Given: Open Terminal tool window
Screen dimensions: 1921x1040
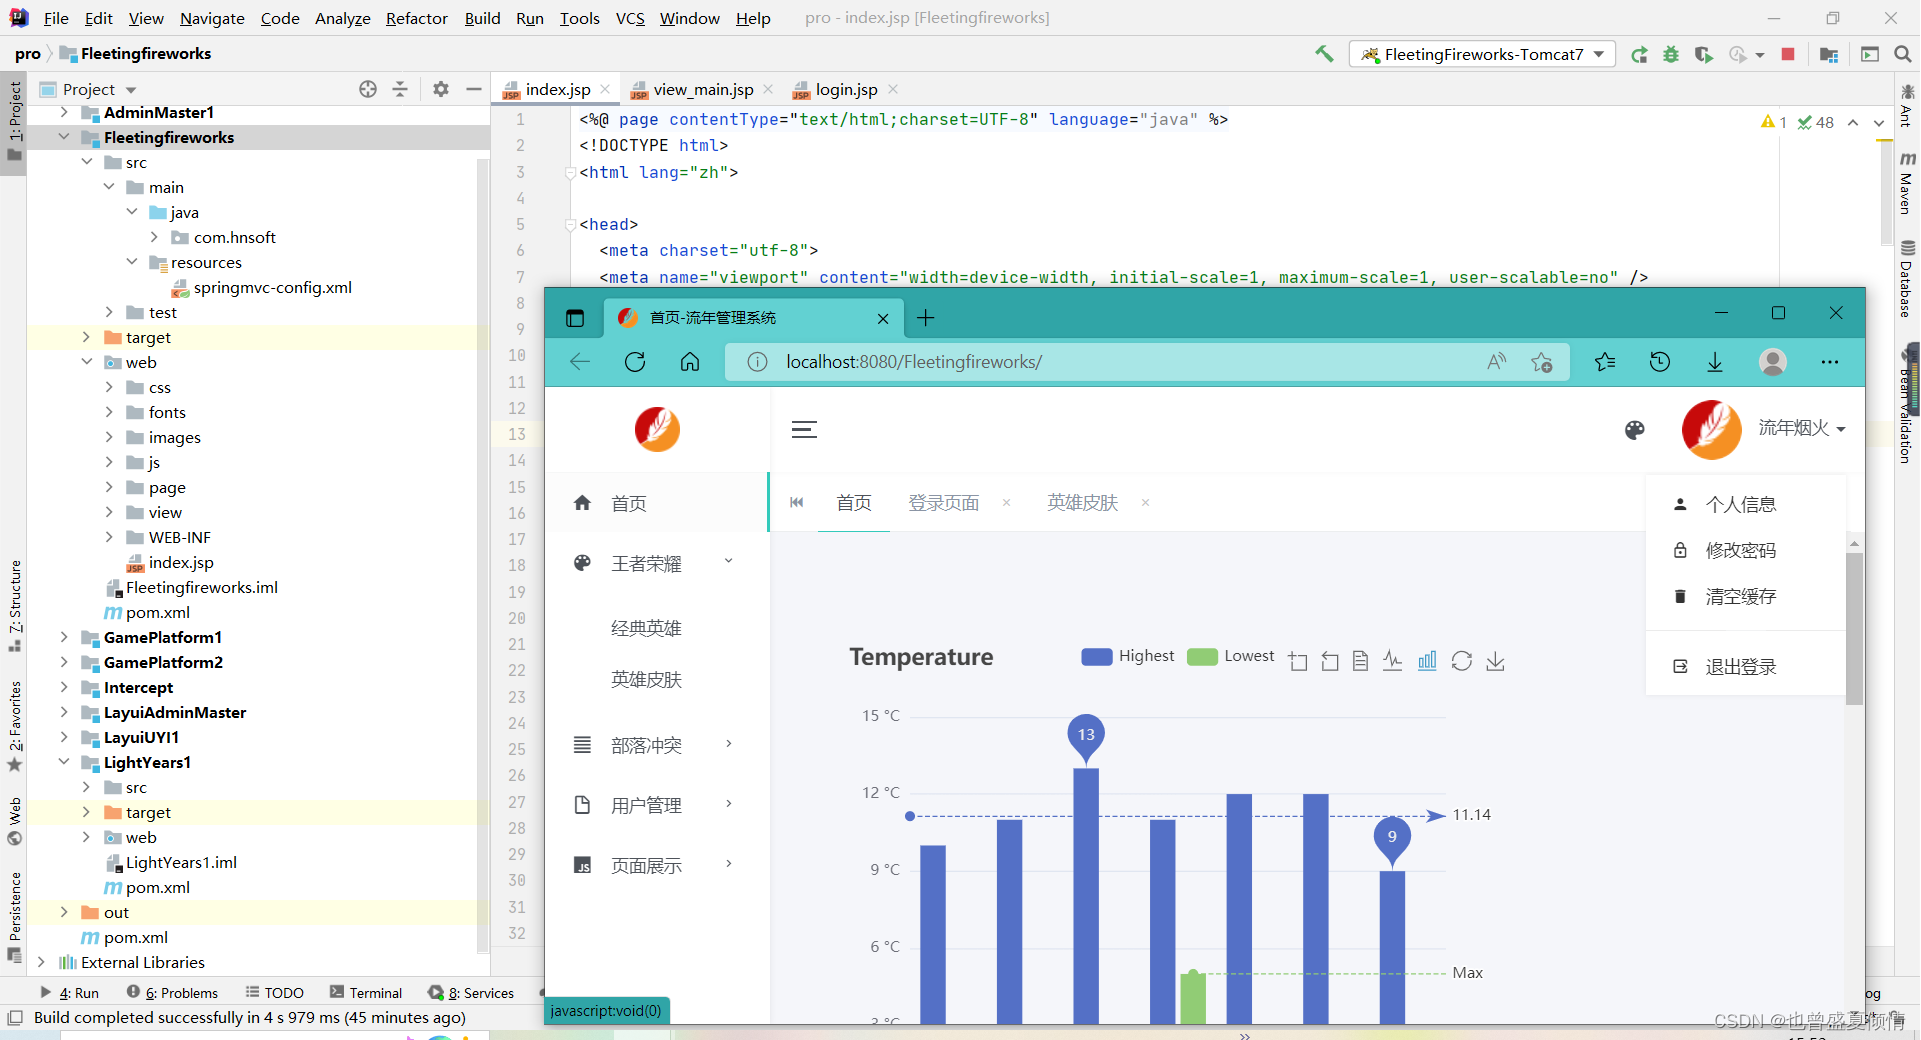Looking at the screenshot, I should (366, 993).
